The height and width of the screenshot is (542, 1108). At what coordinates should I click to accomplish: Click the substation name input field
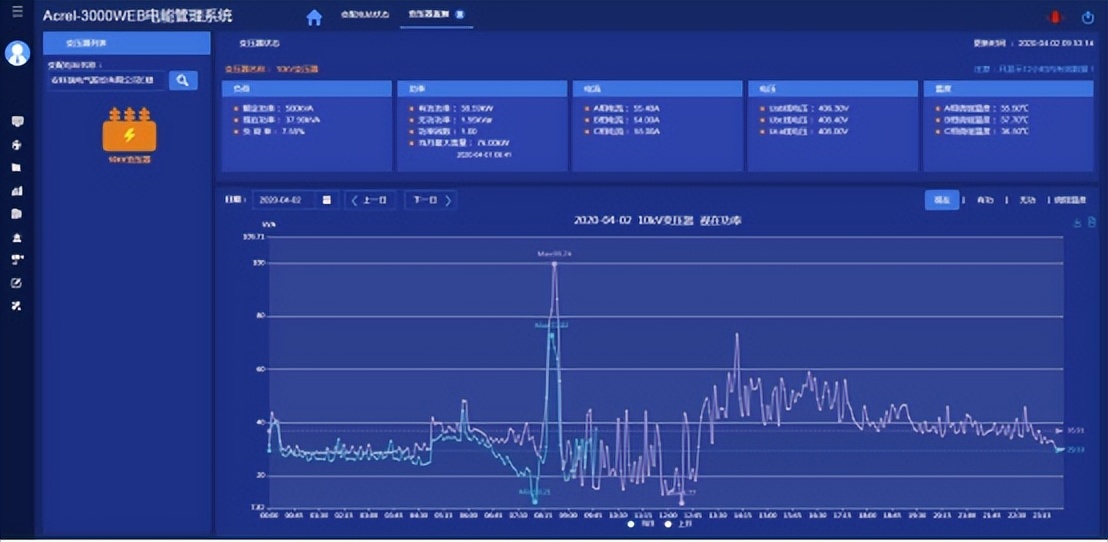106,80
